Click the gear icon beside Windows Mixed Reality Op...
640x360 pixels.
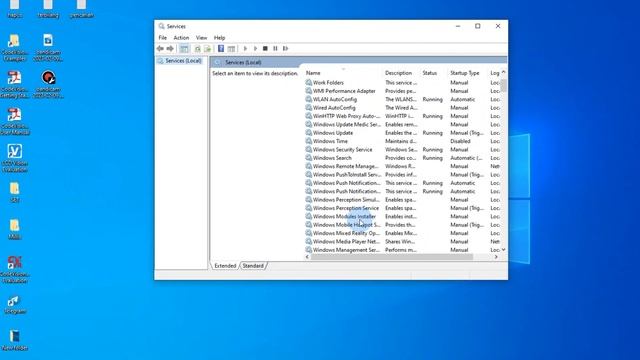point(309,233)
